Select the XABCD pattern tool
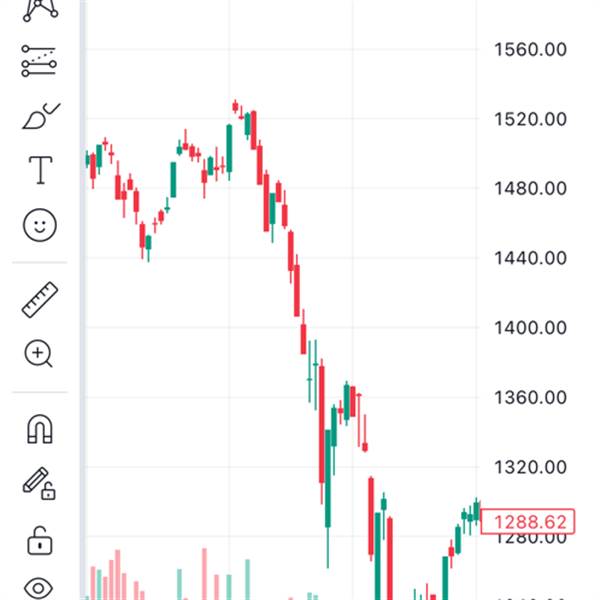This screenshot has width=600, height=600. tap(40, 10)
